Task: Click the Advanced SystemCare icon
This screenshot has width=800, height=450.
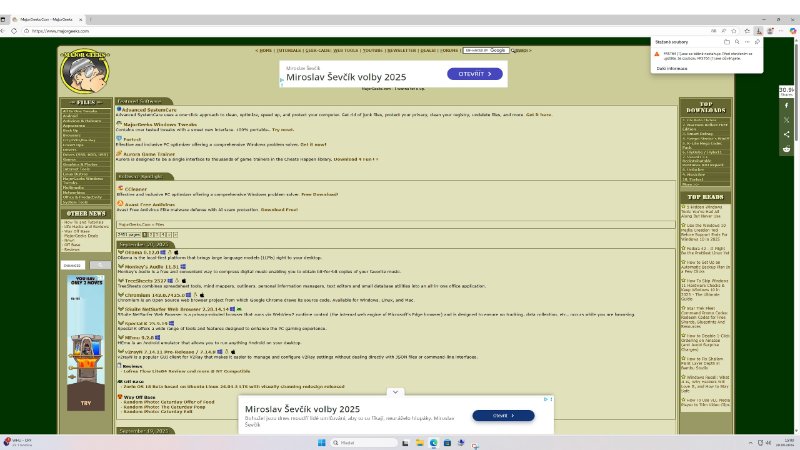Action: coord(119,109)
